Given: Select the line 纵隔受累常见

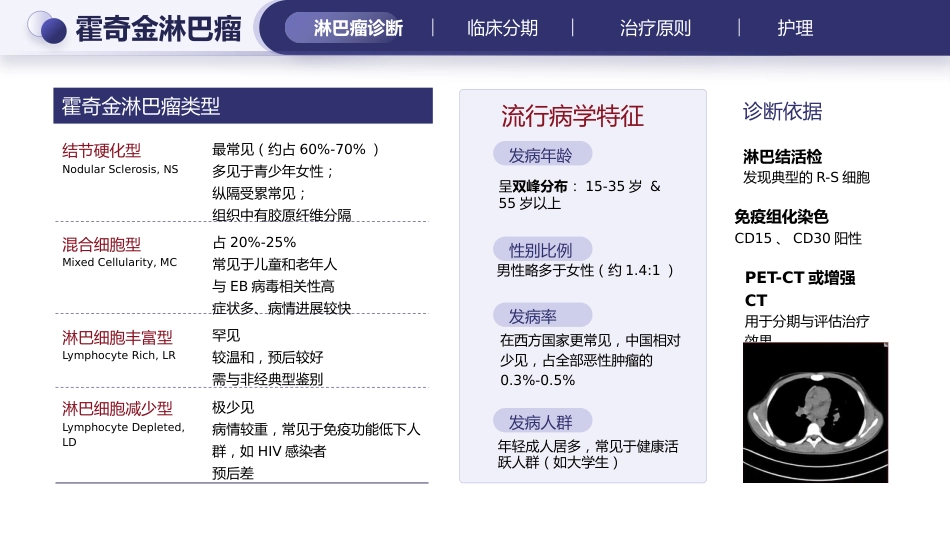Looking at the screenshot, I should click(x=259, y=193).
